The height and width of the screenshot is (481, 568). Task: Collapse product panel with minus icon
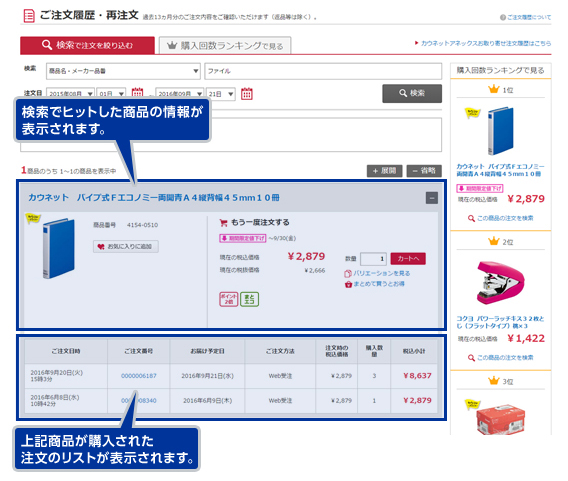(x=431, y=198)
